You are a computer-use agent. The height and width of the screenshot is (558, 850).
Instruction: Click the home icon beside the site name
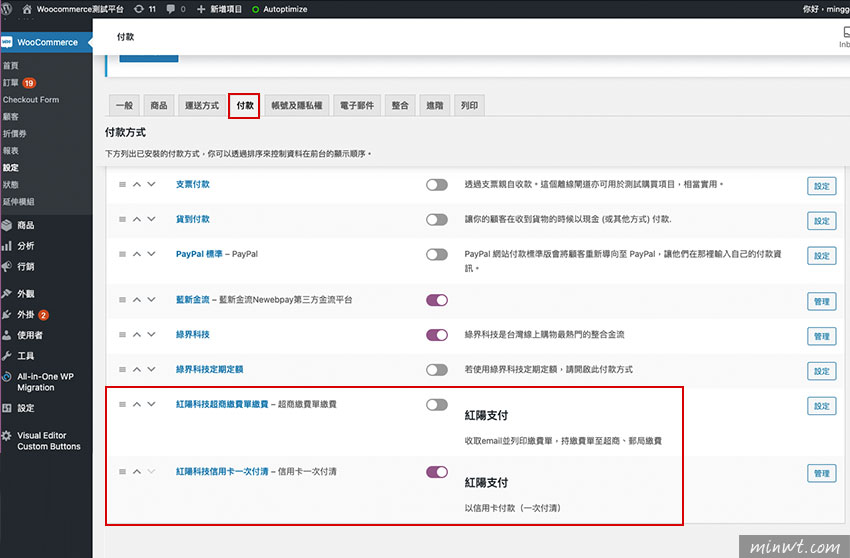pos(27,9)
